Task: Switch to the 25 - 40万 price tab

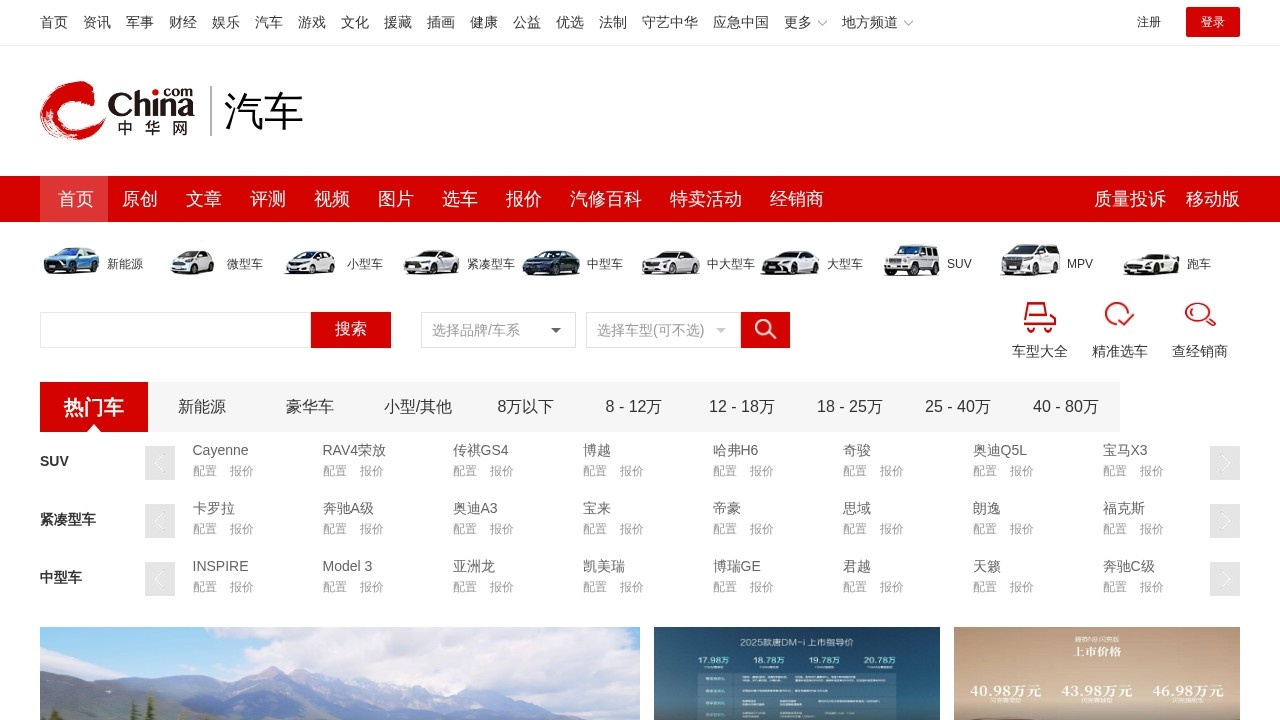Action: 958,407
